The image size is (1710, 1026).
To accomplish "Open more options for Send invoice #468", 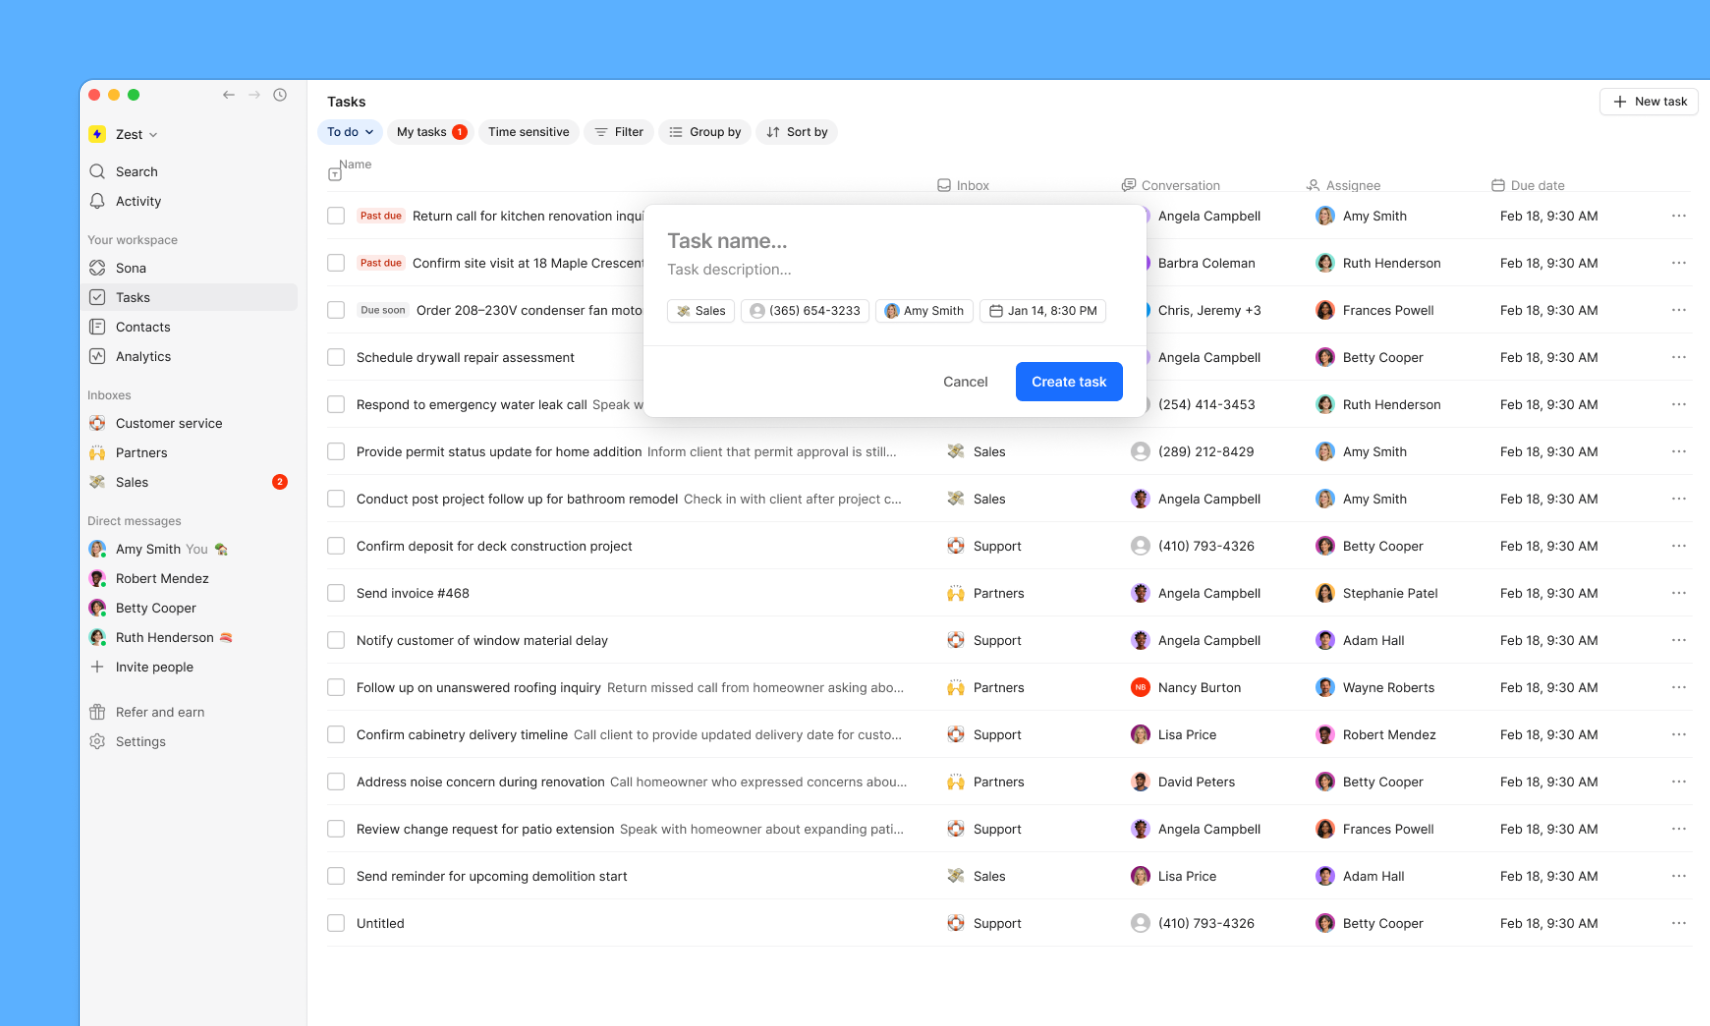I will pyautogui.click(x=1678, y=593).
